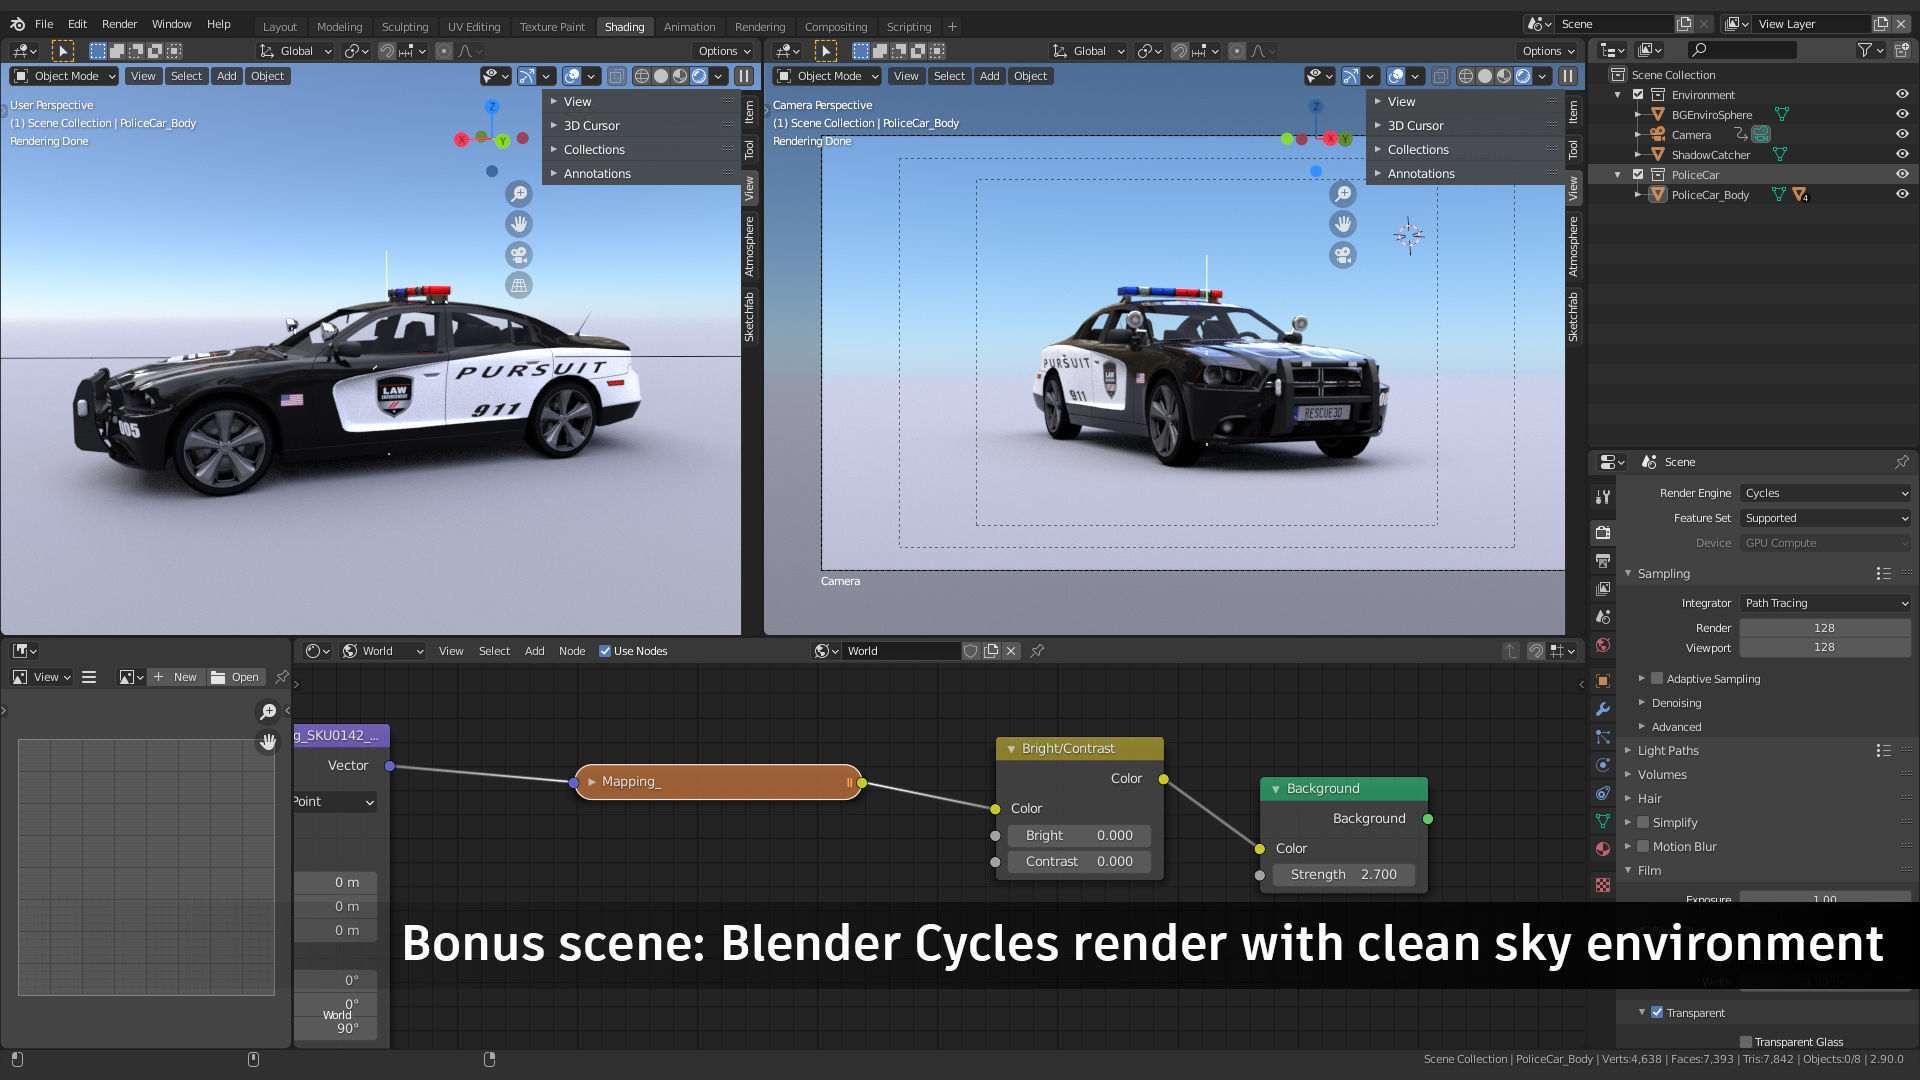Expand the Mapping_ node

[592, 782]
